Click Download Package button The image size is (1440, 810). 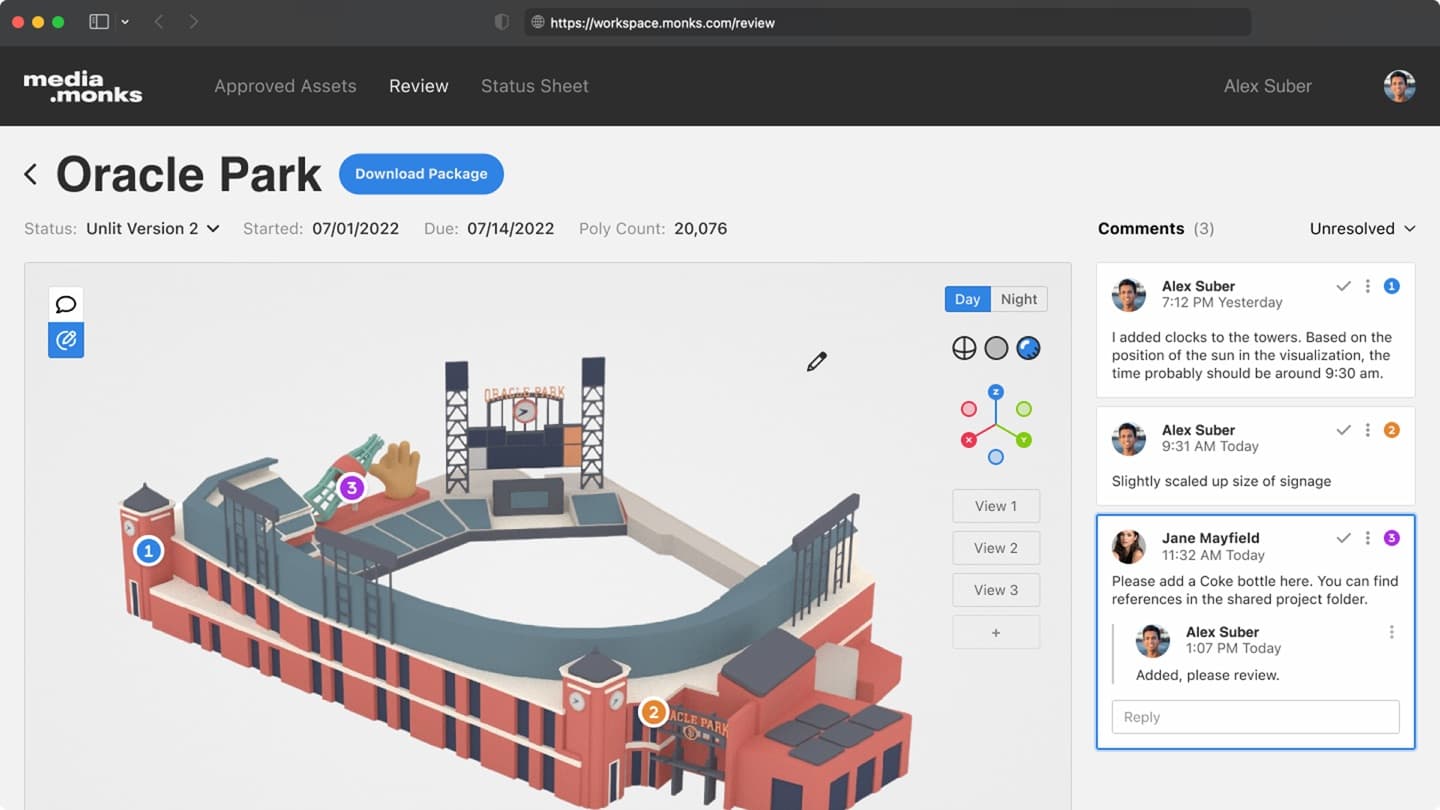click(x=421, y=174)
